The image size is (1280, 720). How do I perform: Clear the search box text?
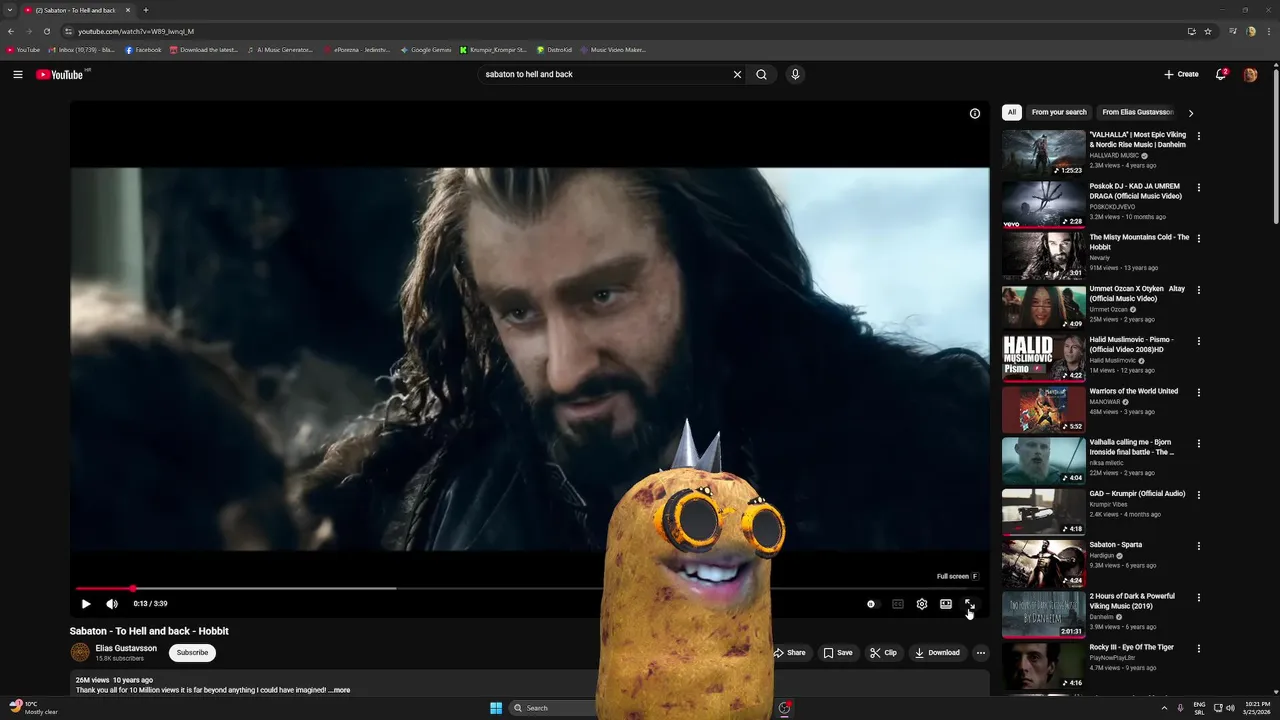point(737,74)
